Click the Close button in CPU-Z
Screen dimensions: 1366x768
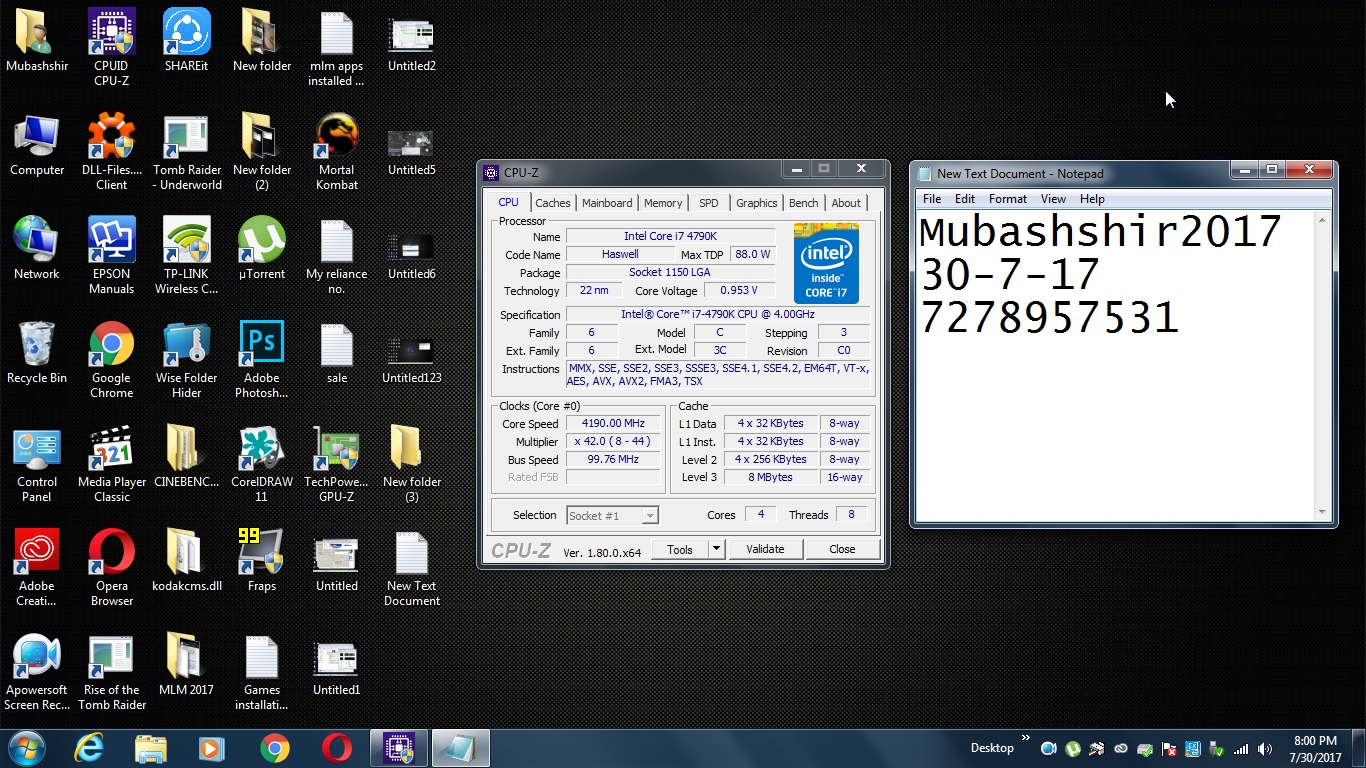tap(842, 549)
